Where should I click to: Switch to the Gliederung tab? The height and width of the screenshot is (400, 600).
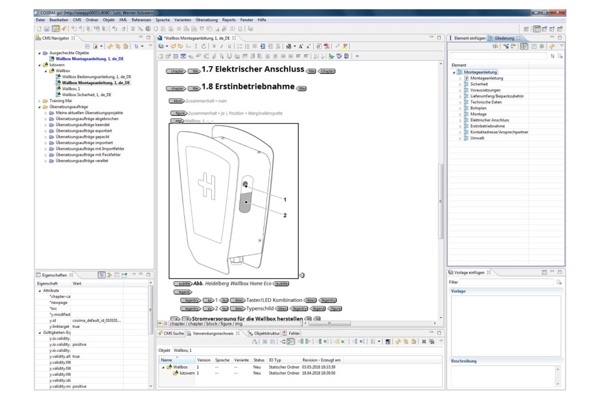(505, 37)
